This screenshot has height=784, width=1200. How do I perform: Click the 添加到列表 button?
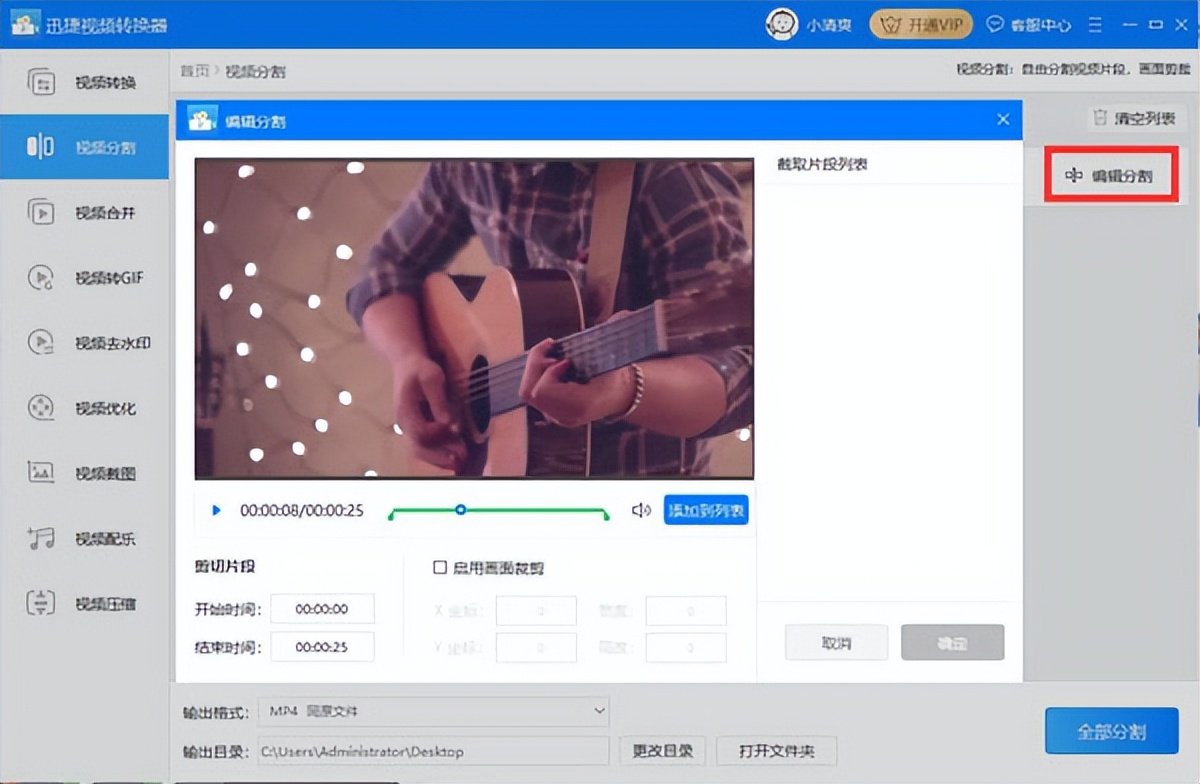click(x=706, y=510)
